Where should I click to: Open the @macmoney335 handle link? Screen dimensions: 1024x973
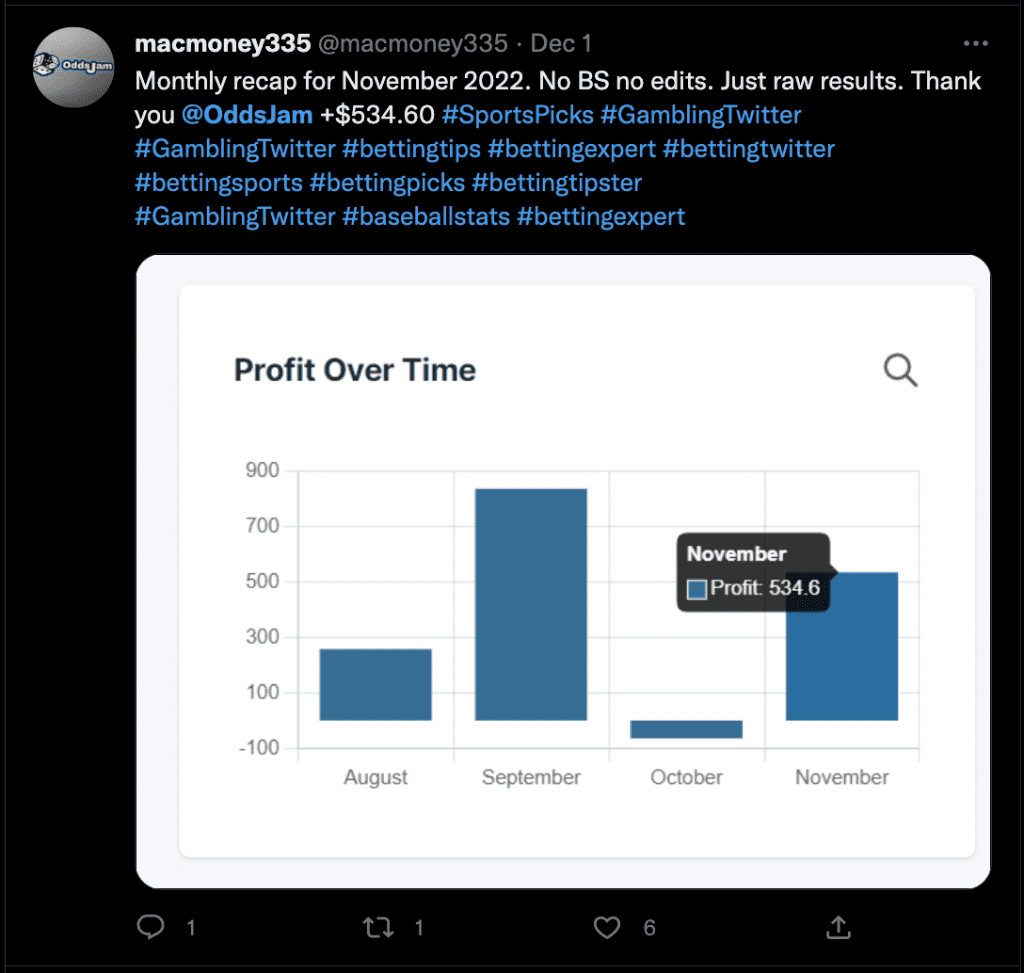coord(412,44)
